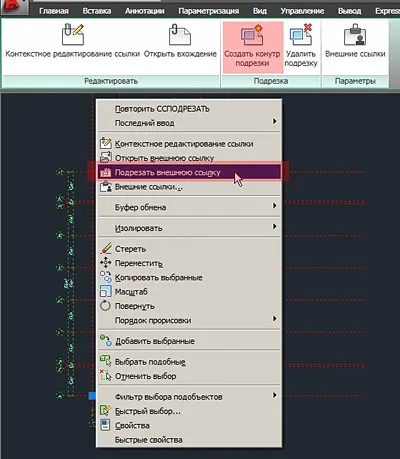Open the Управление ribbon tab

302,11
